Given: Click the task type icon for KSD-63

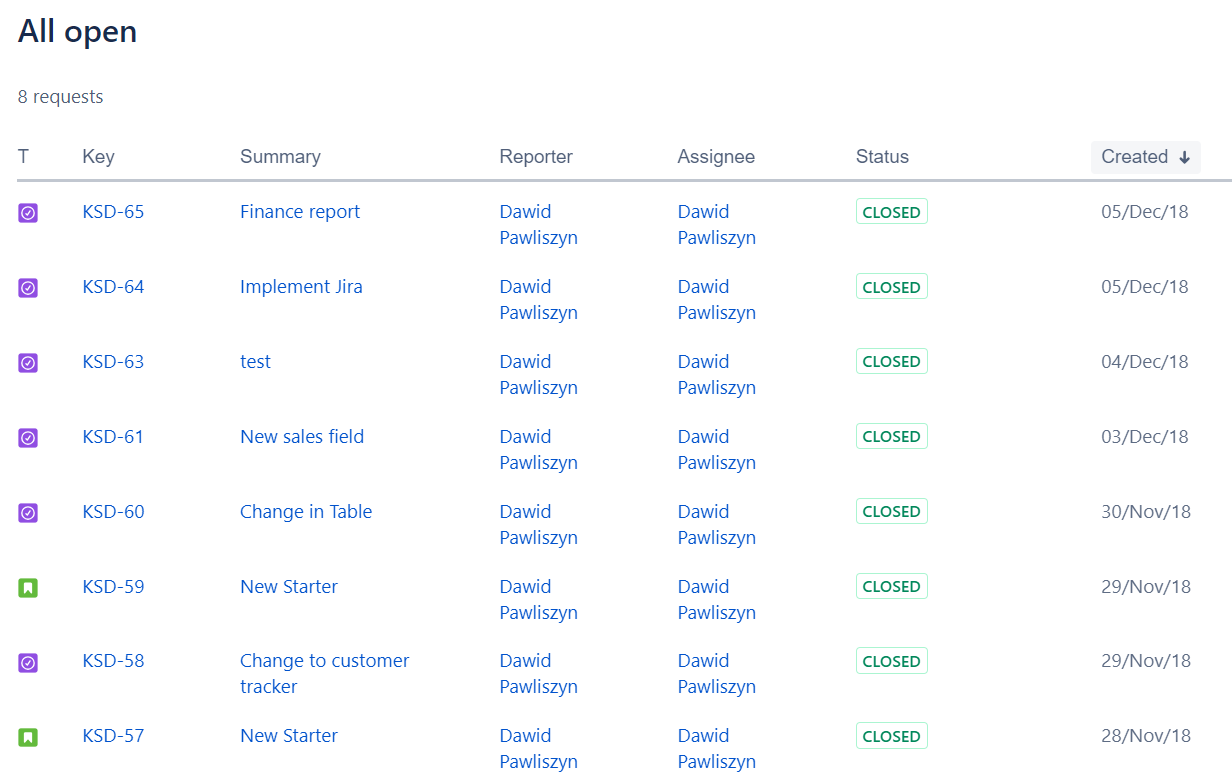Looking at the screenshot, I should 28,362.
